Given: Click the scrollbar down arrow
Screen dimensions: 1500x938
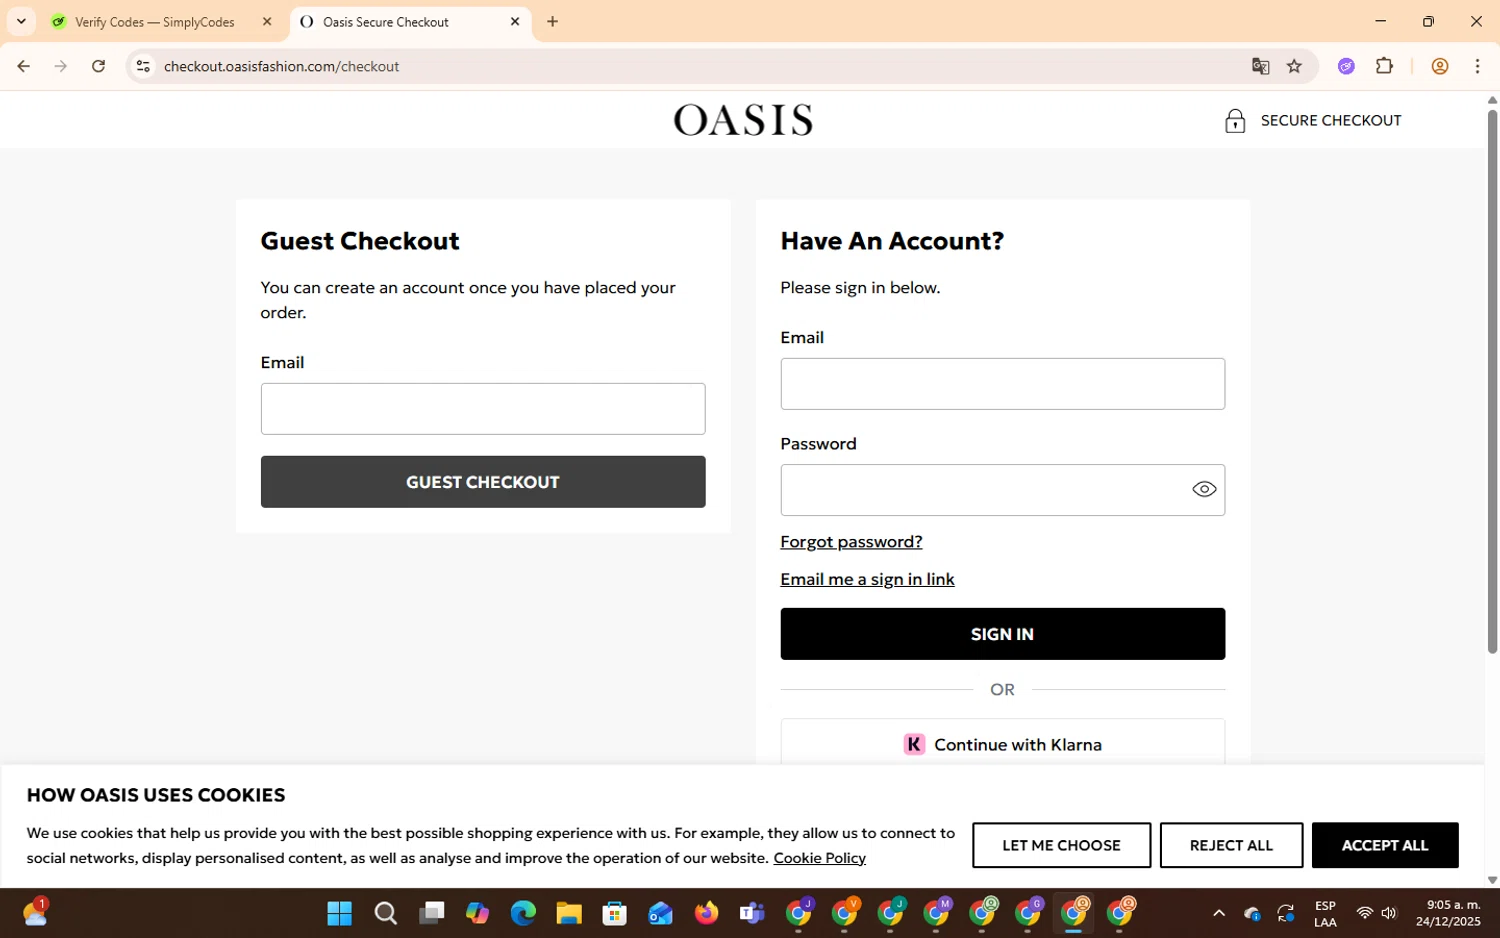Looking at the screenshot, I should click(x=1492, y=880).
